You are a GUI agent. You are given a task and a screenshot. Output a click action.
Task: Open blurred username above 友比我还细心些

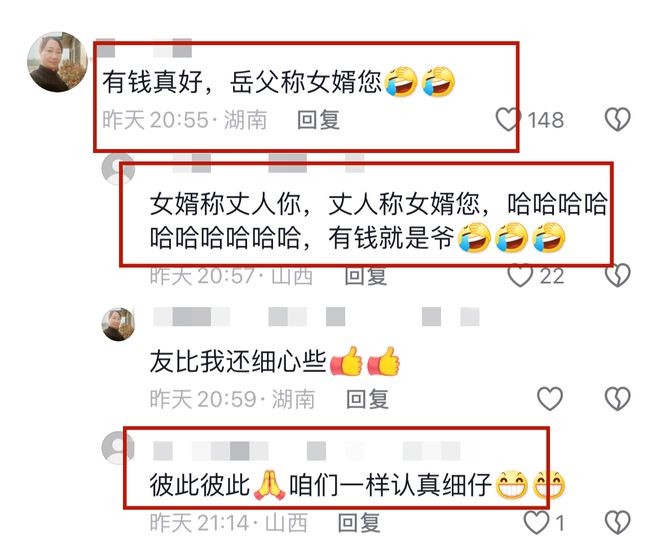pos(316,317)
